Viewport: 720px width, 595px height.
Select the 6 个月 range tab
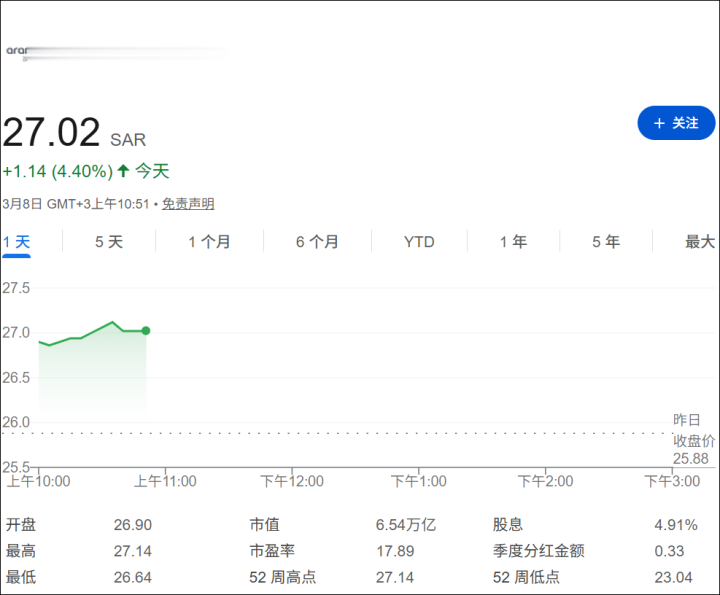tap(317, 242)
